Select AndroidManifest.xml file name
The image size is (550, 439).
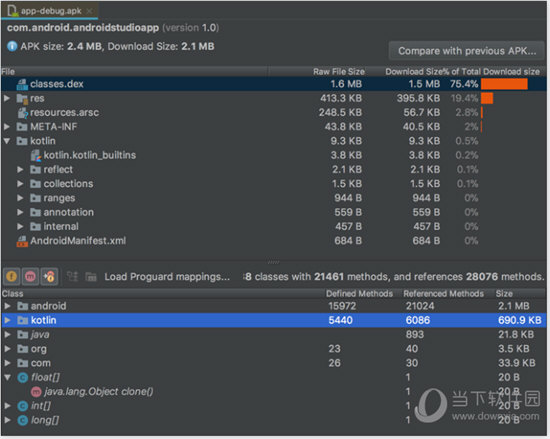pyautogui.click(x=78, y=241)
